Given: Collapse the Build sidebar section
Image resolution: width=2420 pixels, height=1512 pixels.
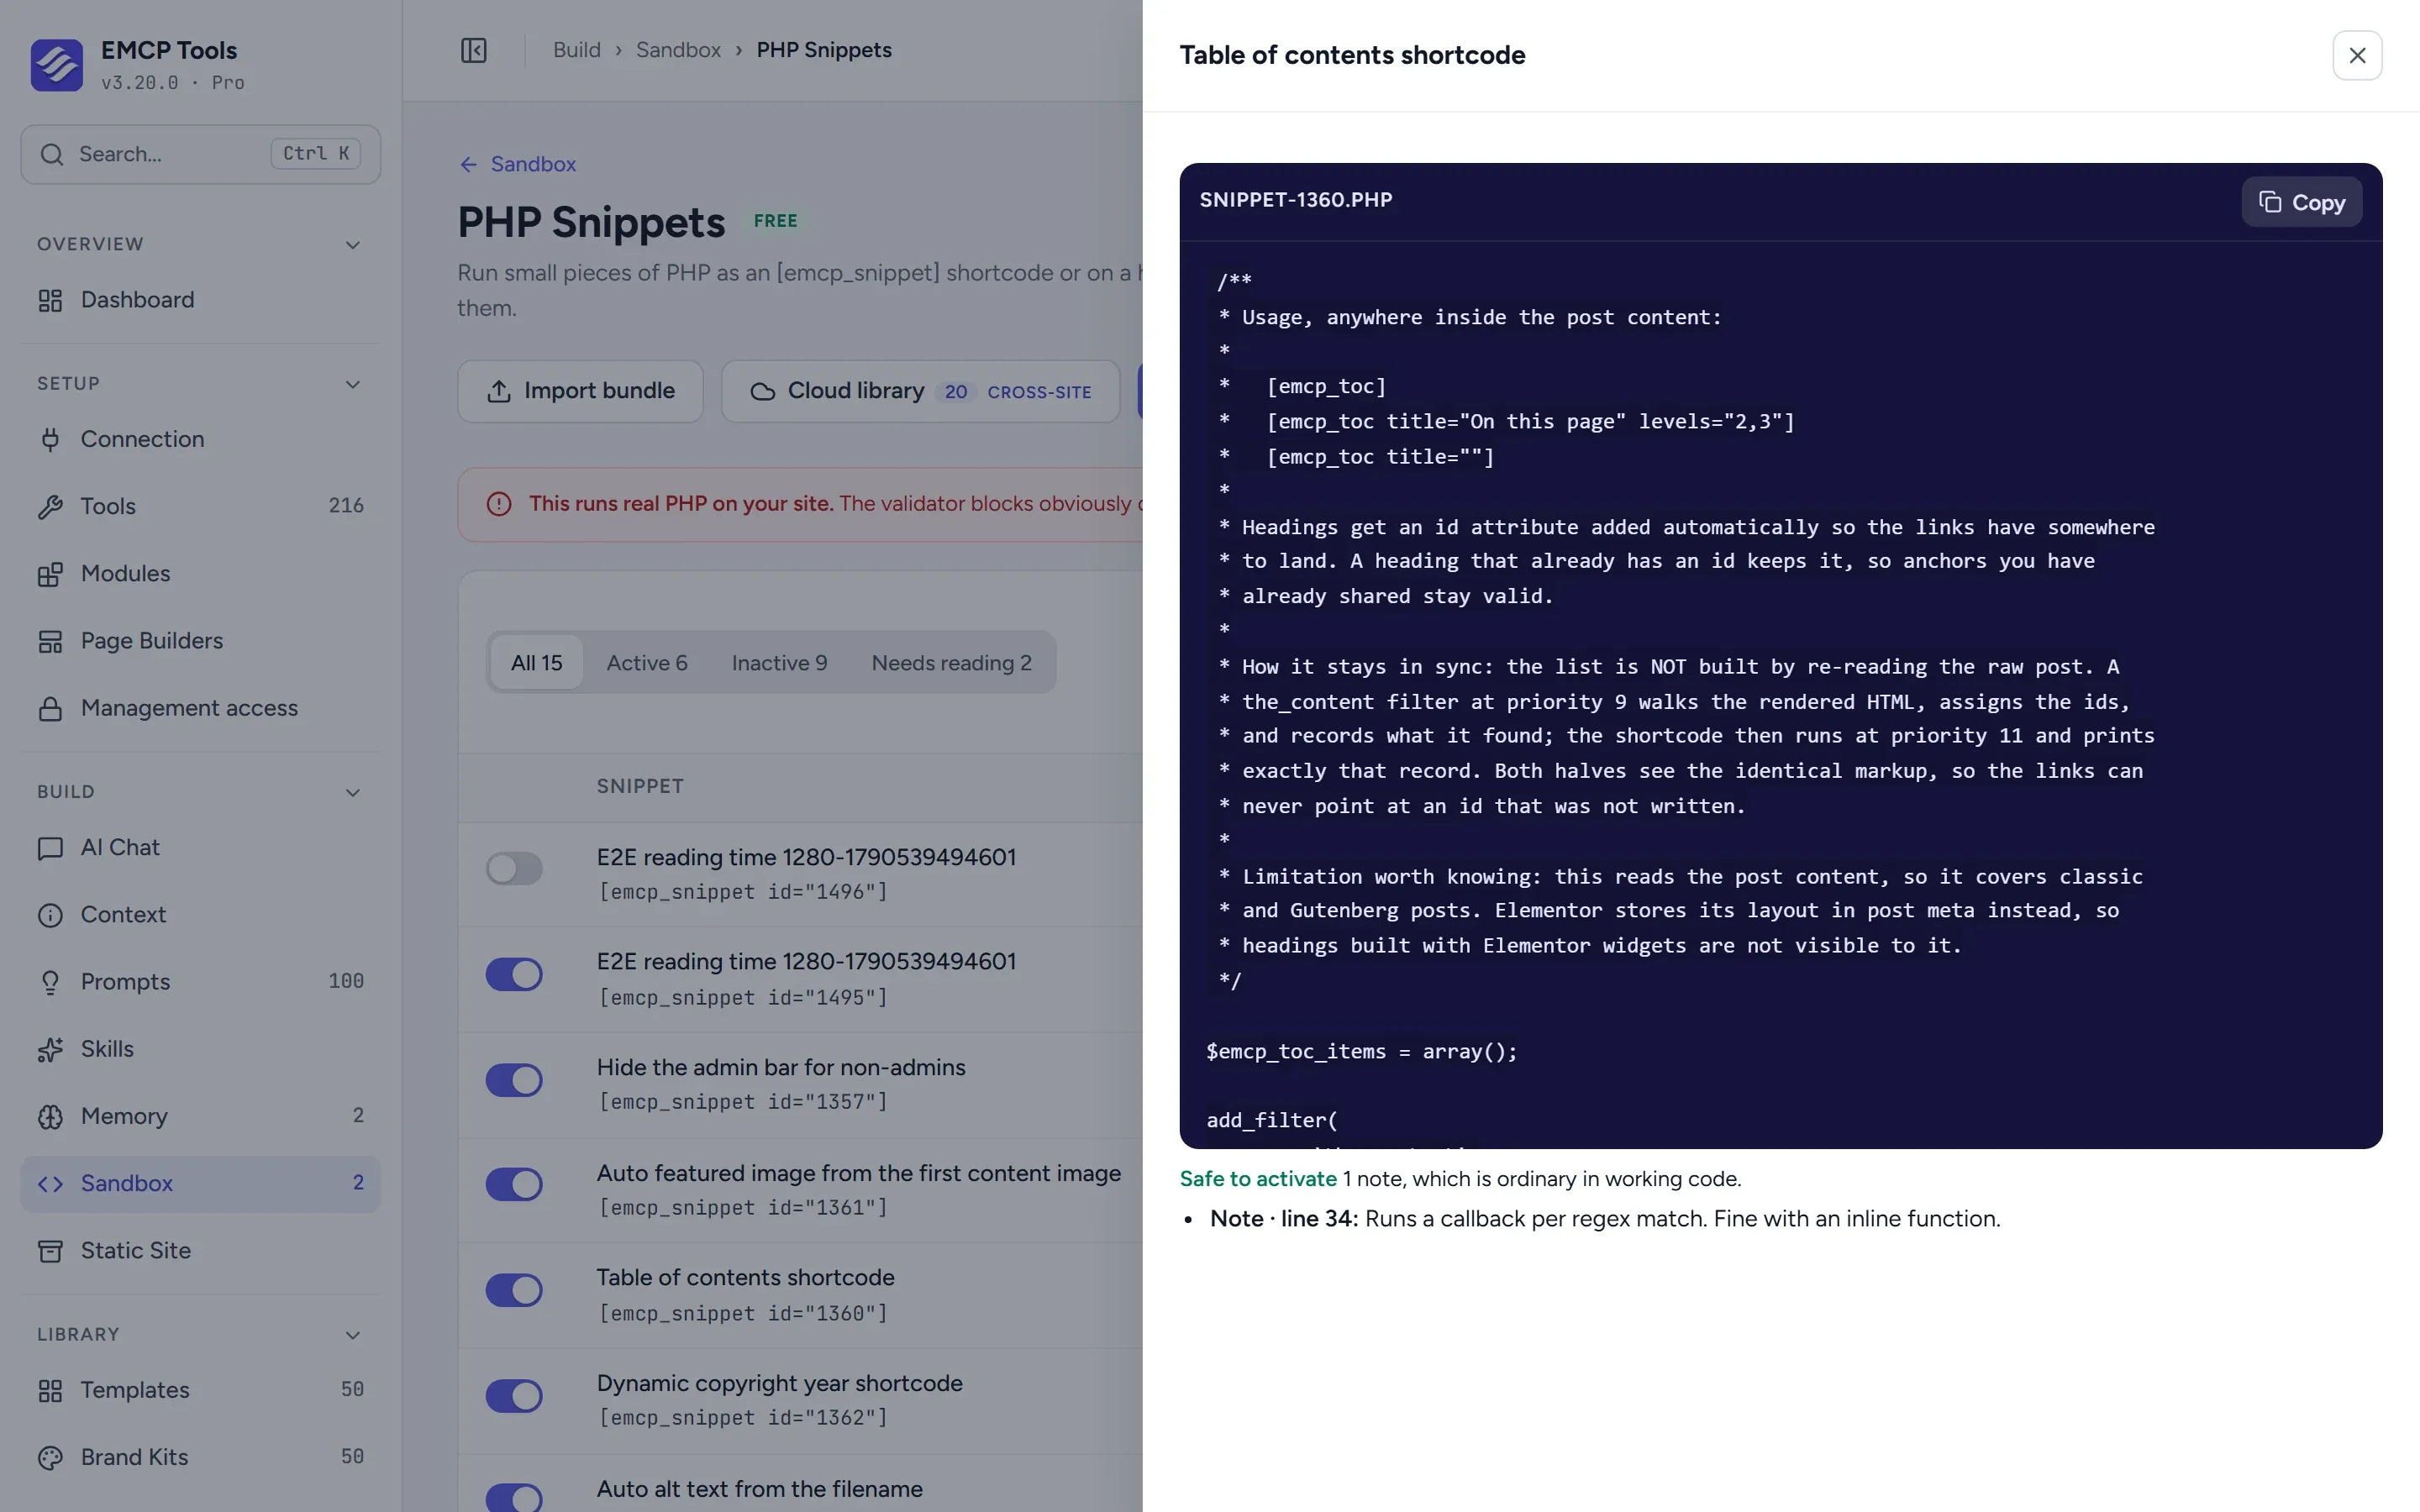Looking at the screenshot, I should (x=352, y=792).
